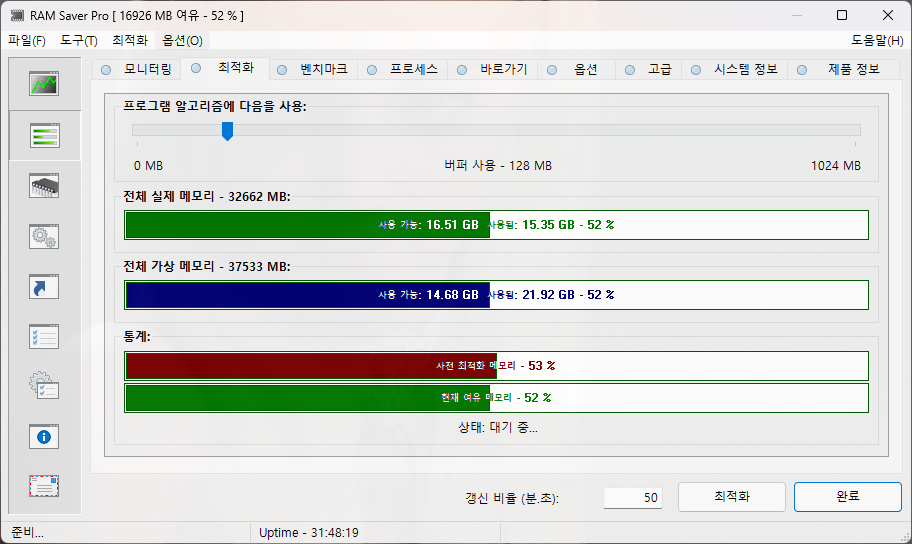Click the 전체 가상 메모리 - 37533 MB label
The image size is (912, 544).
click(206, 266)
